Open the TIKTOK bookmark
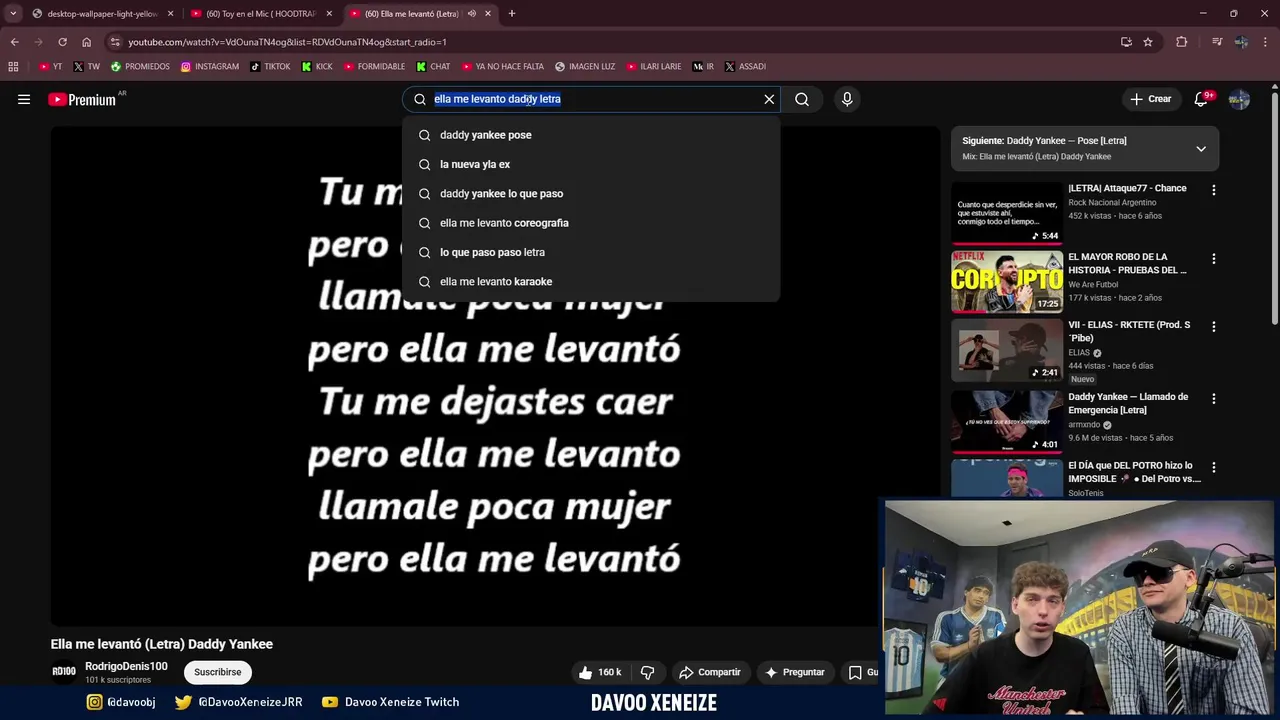The width and height of the screenshot is (1280, 720). 270,67
